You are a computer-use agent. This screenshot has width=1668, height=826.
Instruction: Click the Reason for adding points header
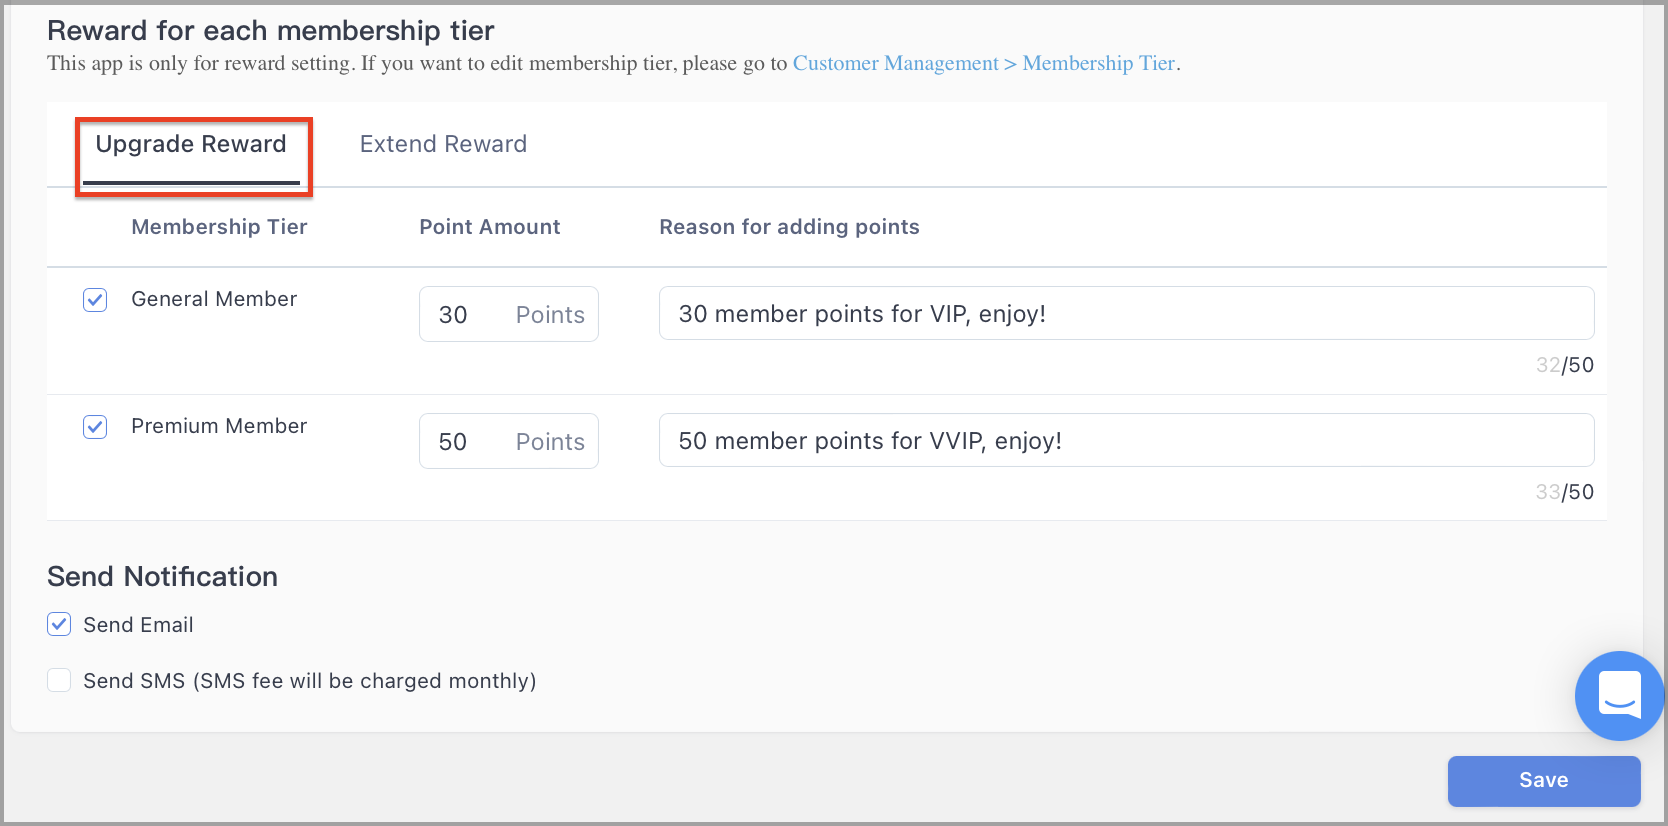tap(789, 227)
